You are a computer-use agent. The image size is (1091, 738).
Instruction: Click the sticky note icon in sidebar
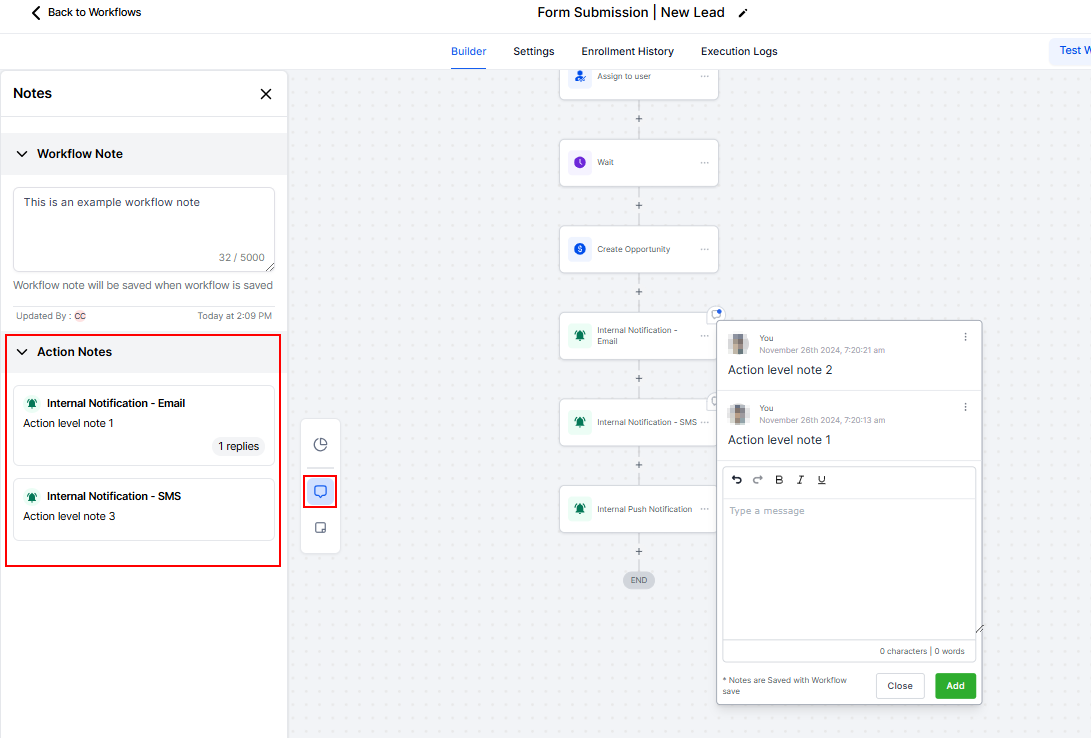click(x=320, y=528)
